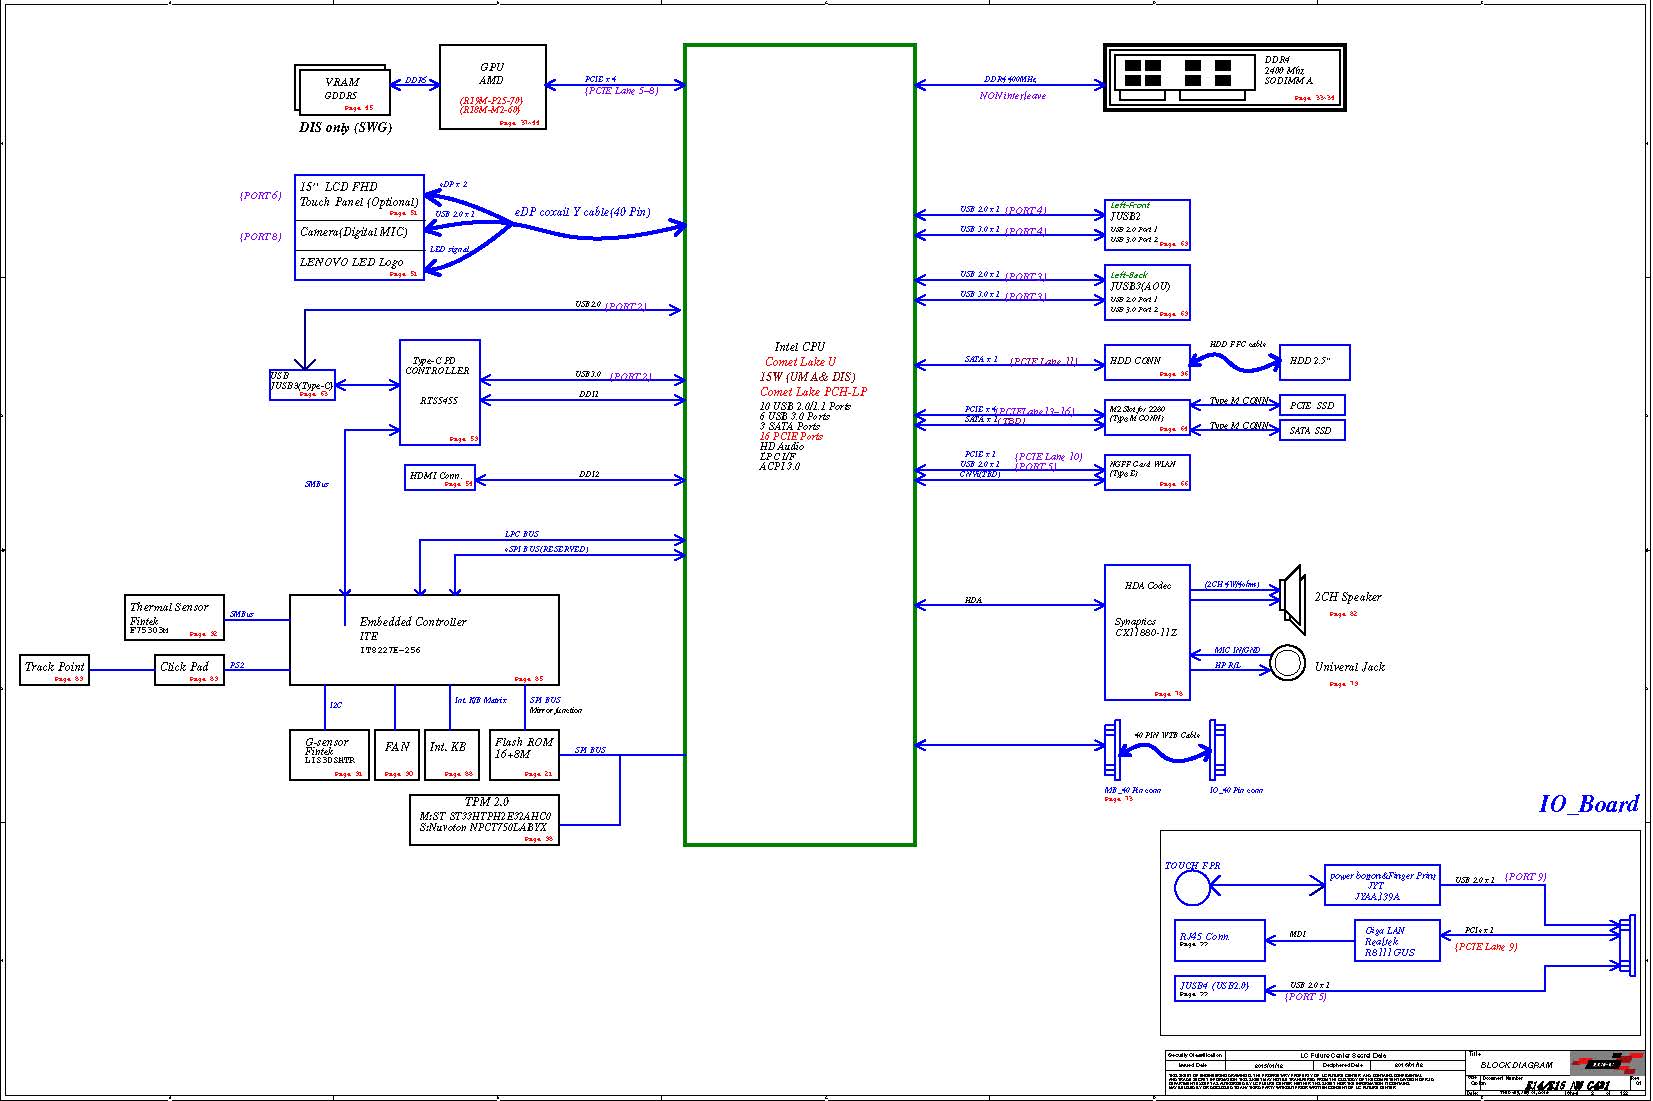Click the NGFF Card WLAN block

[1147, 472]
